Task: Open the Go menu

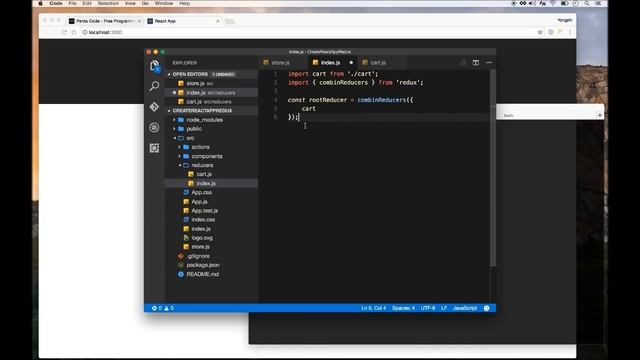Action: (145, 3)
